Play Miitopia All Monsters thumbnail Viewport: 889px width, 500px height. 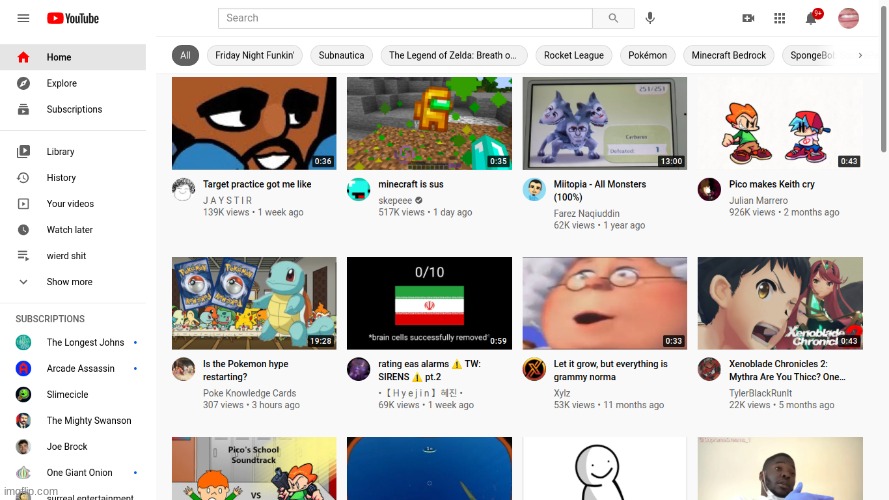[x=604, y=124]
